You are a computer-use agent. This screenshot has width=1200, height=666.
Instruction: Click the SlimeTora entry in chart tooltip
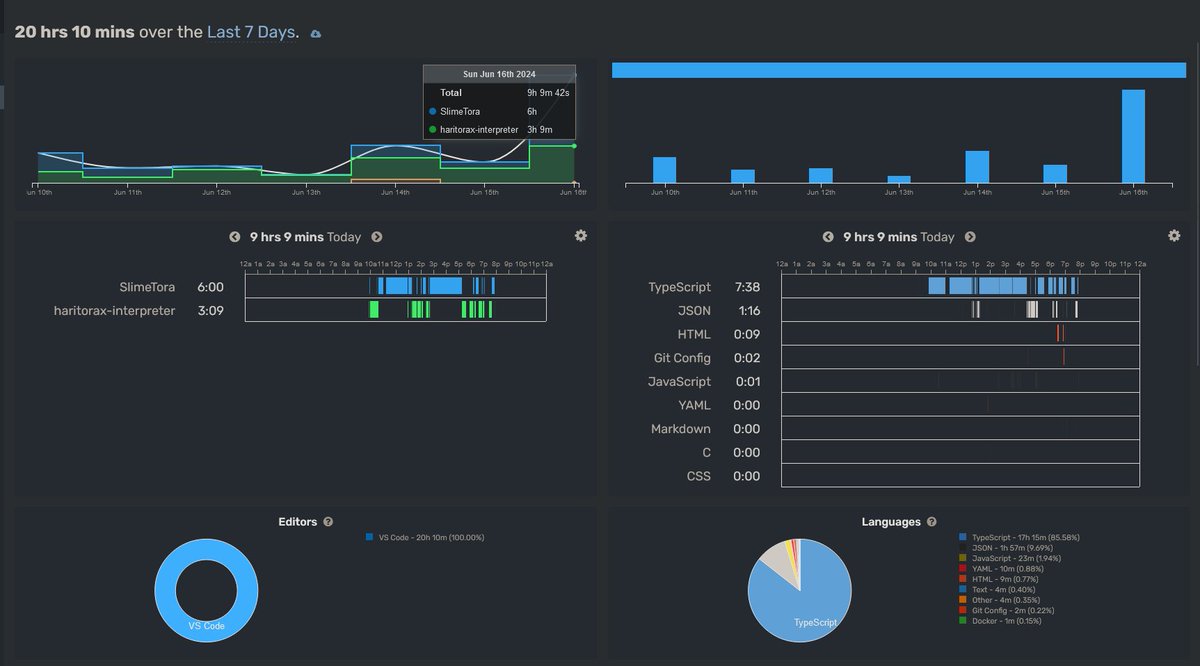[460, 111]
